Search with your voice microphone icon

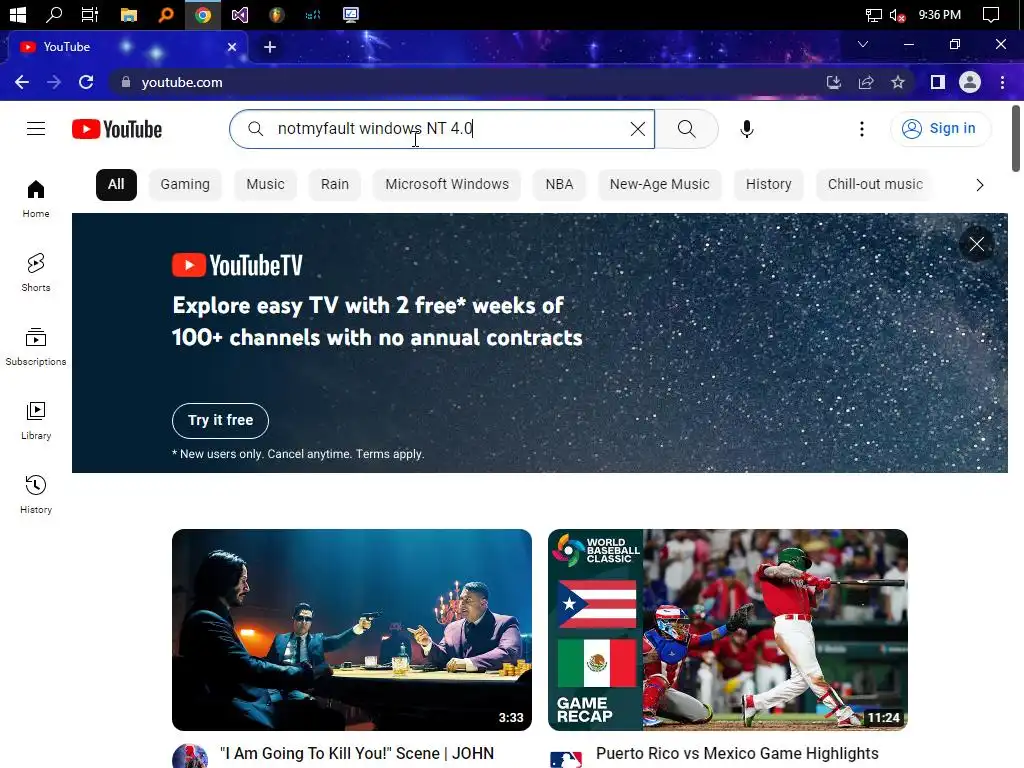click(746, 129)
